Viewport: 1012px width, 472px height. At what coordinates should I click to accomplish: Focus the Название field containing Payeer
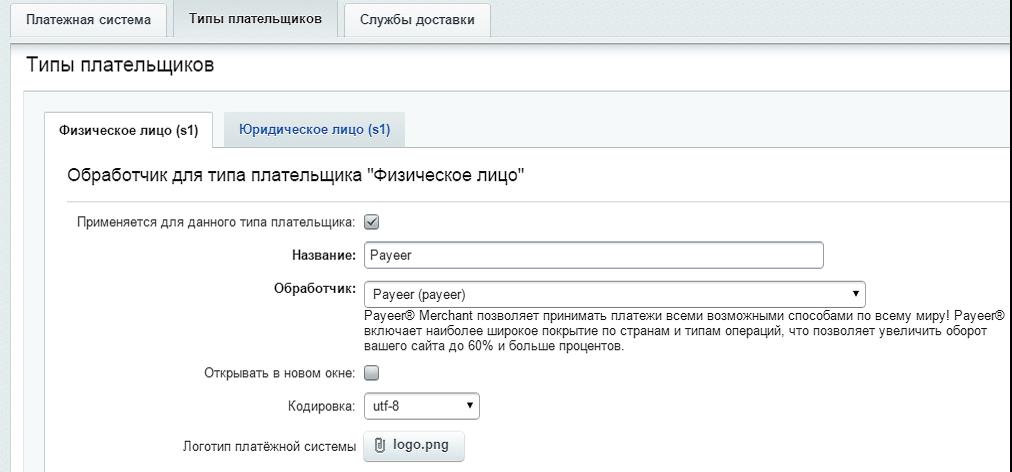click(593, 255)
